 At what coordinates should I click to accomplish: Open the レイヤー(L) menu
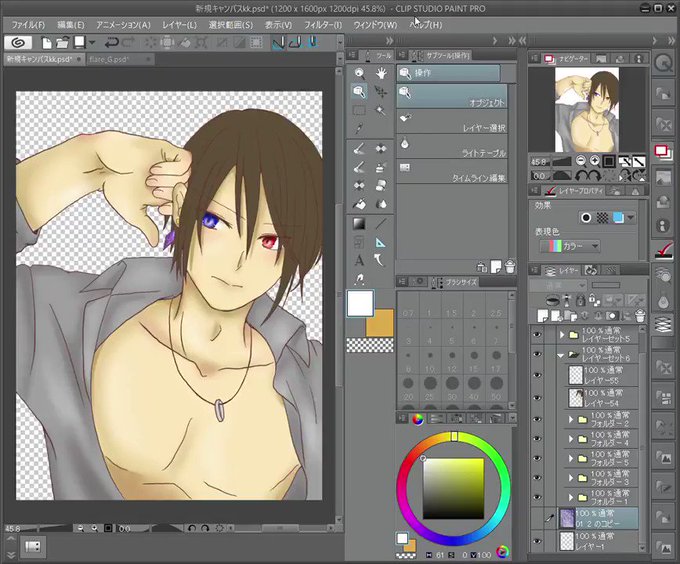coord(180,25)
